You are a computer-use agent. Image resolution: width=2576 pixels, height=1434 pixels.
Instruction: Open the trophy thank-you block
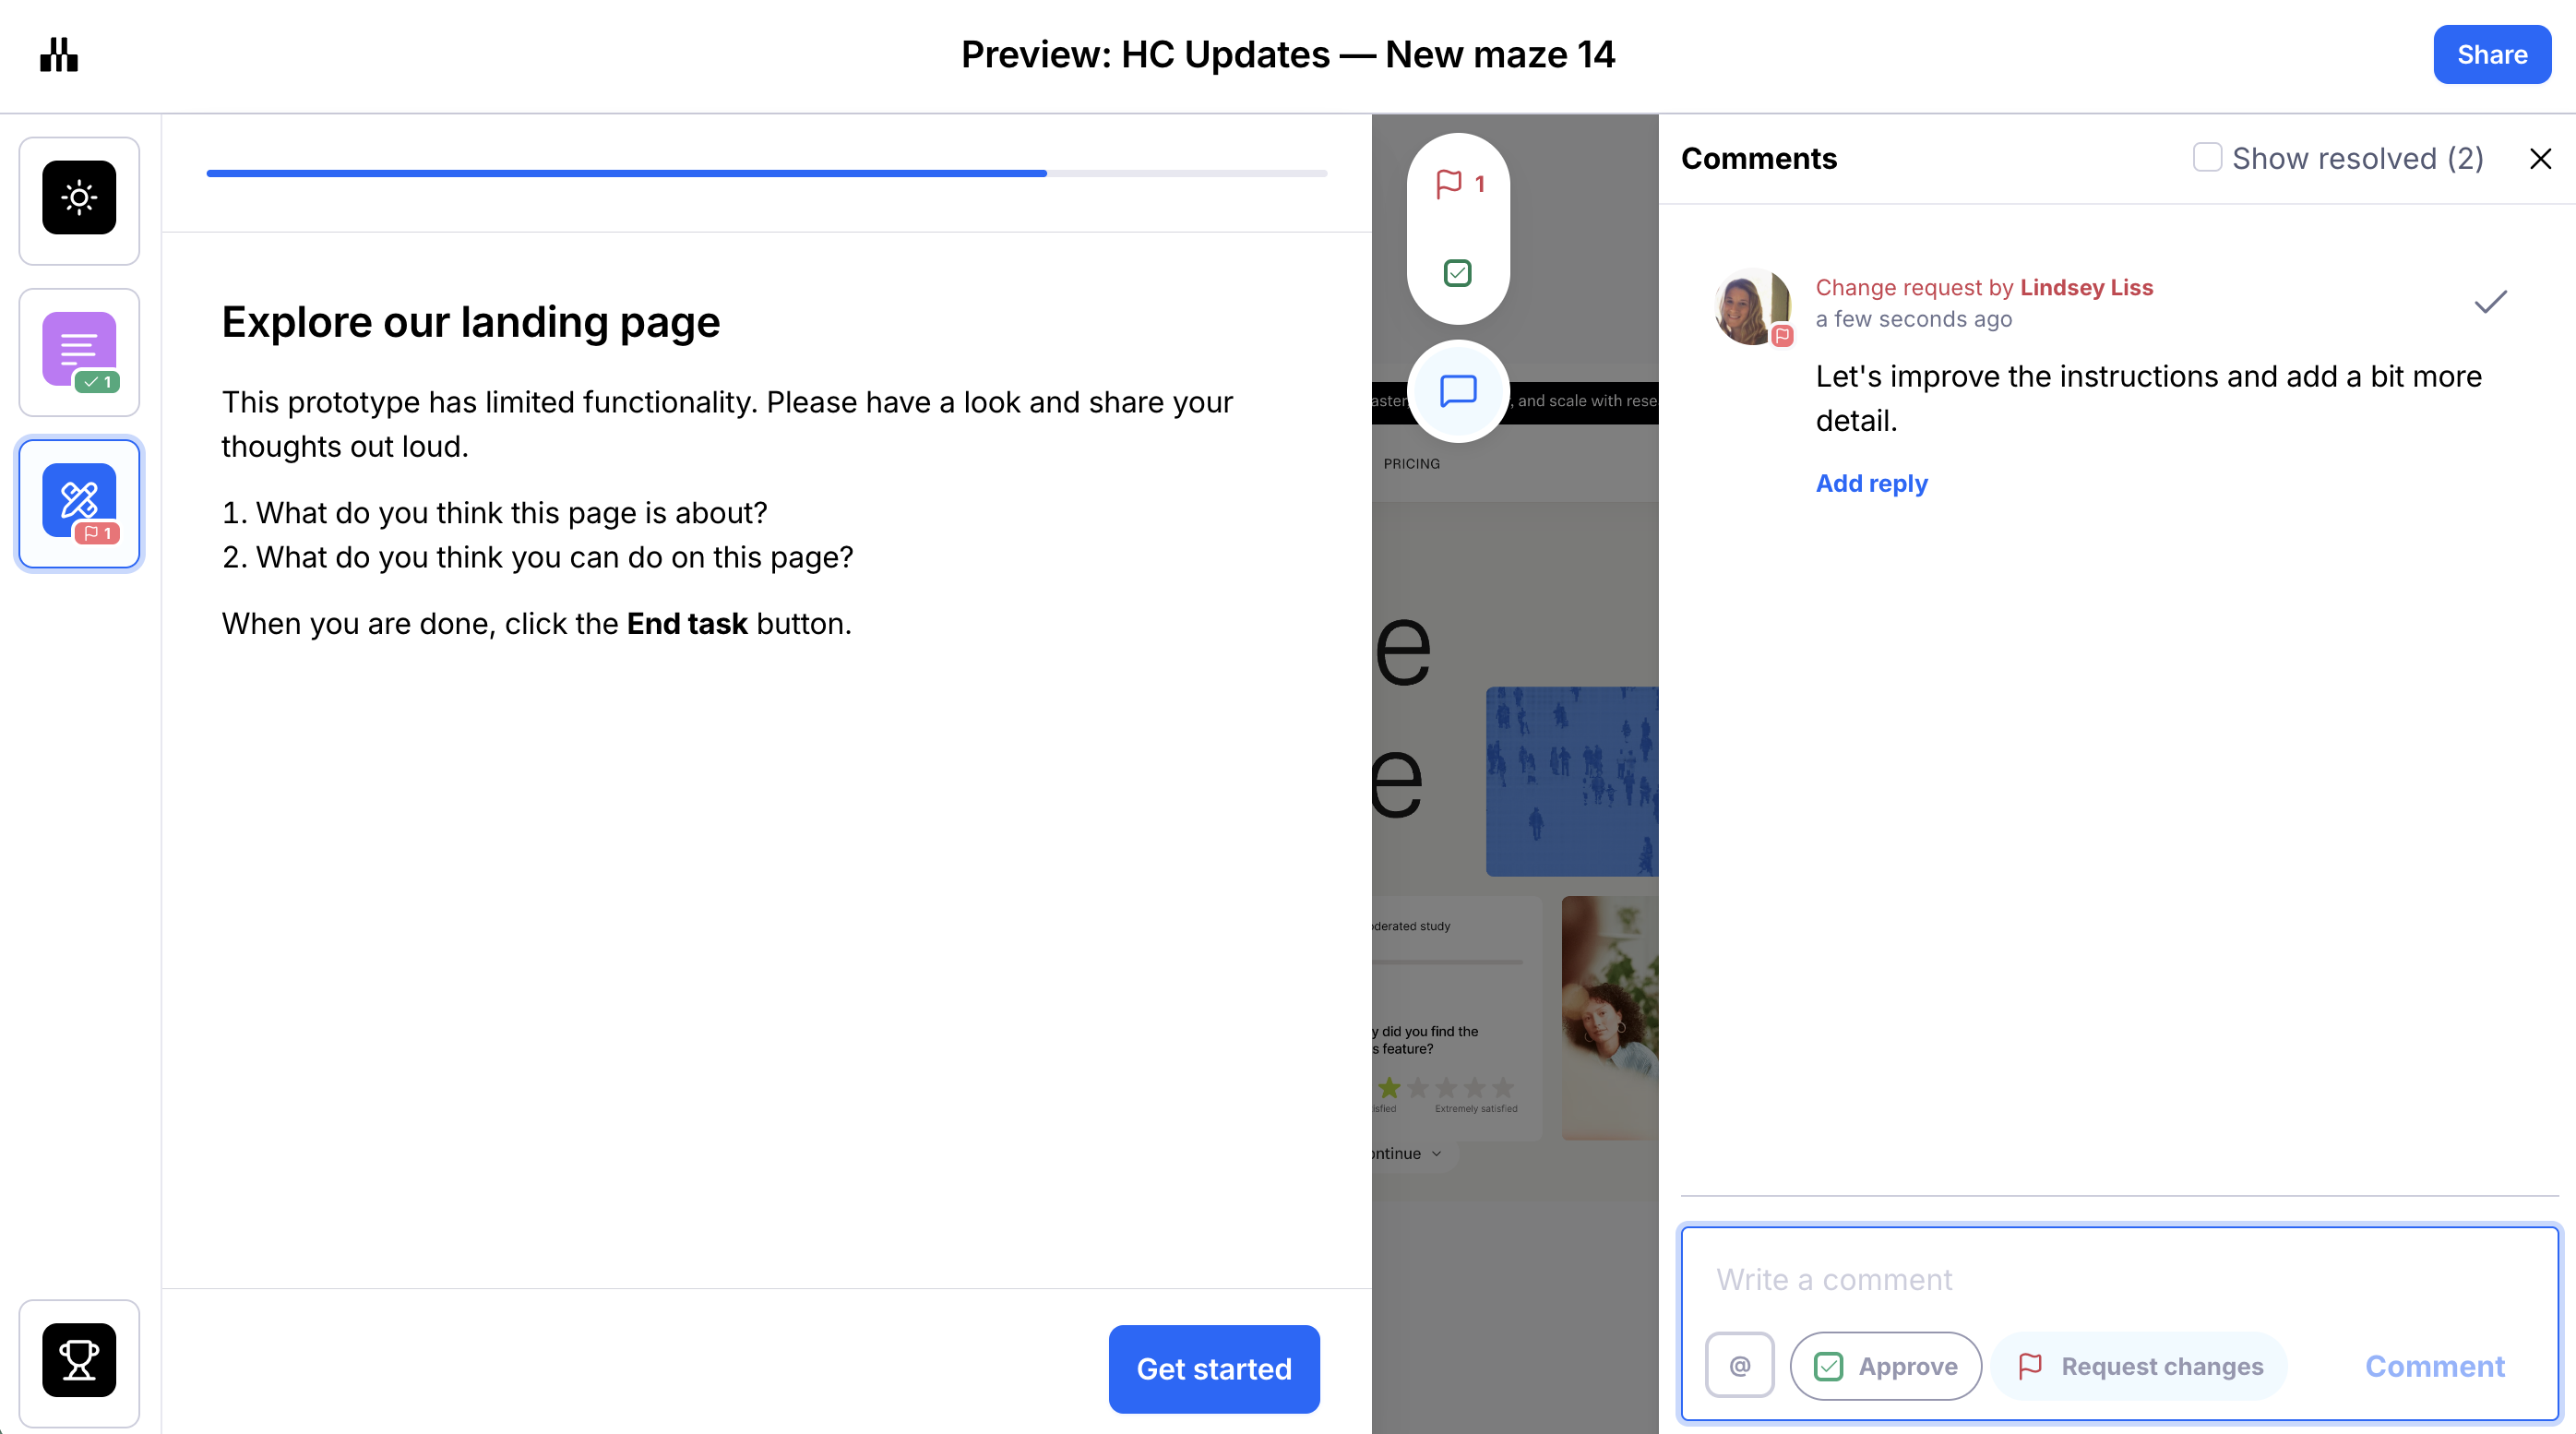click(79, 1360)
